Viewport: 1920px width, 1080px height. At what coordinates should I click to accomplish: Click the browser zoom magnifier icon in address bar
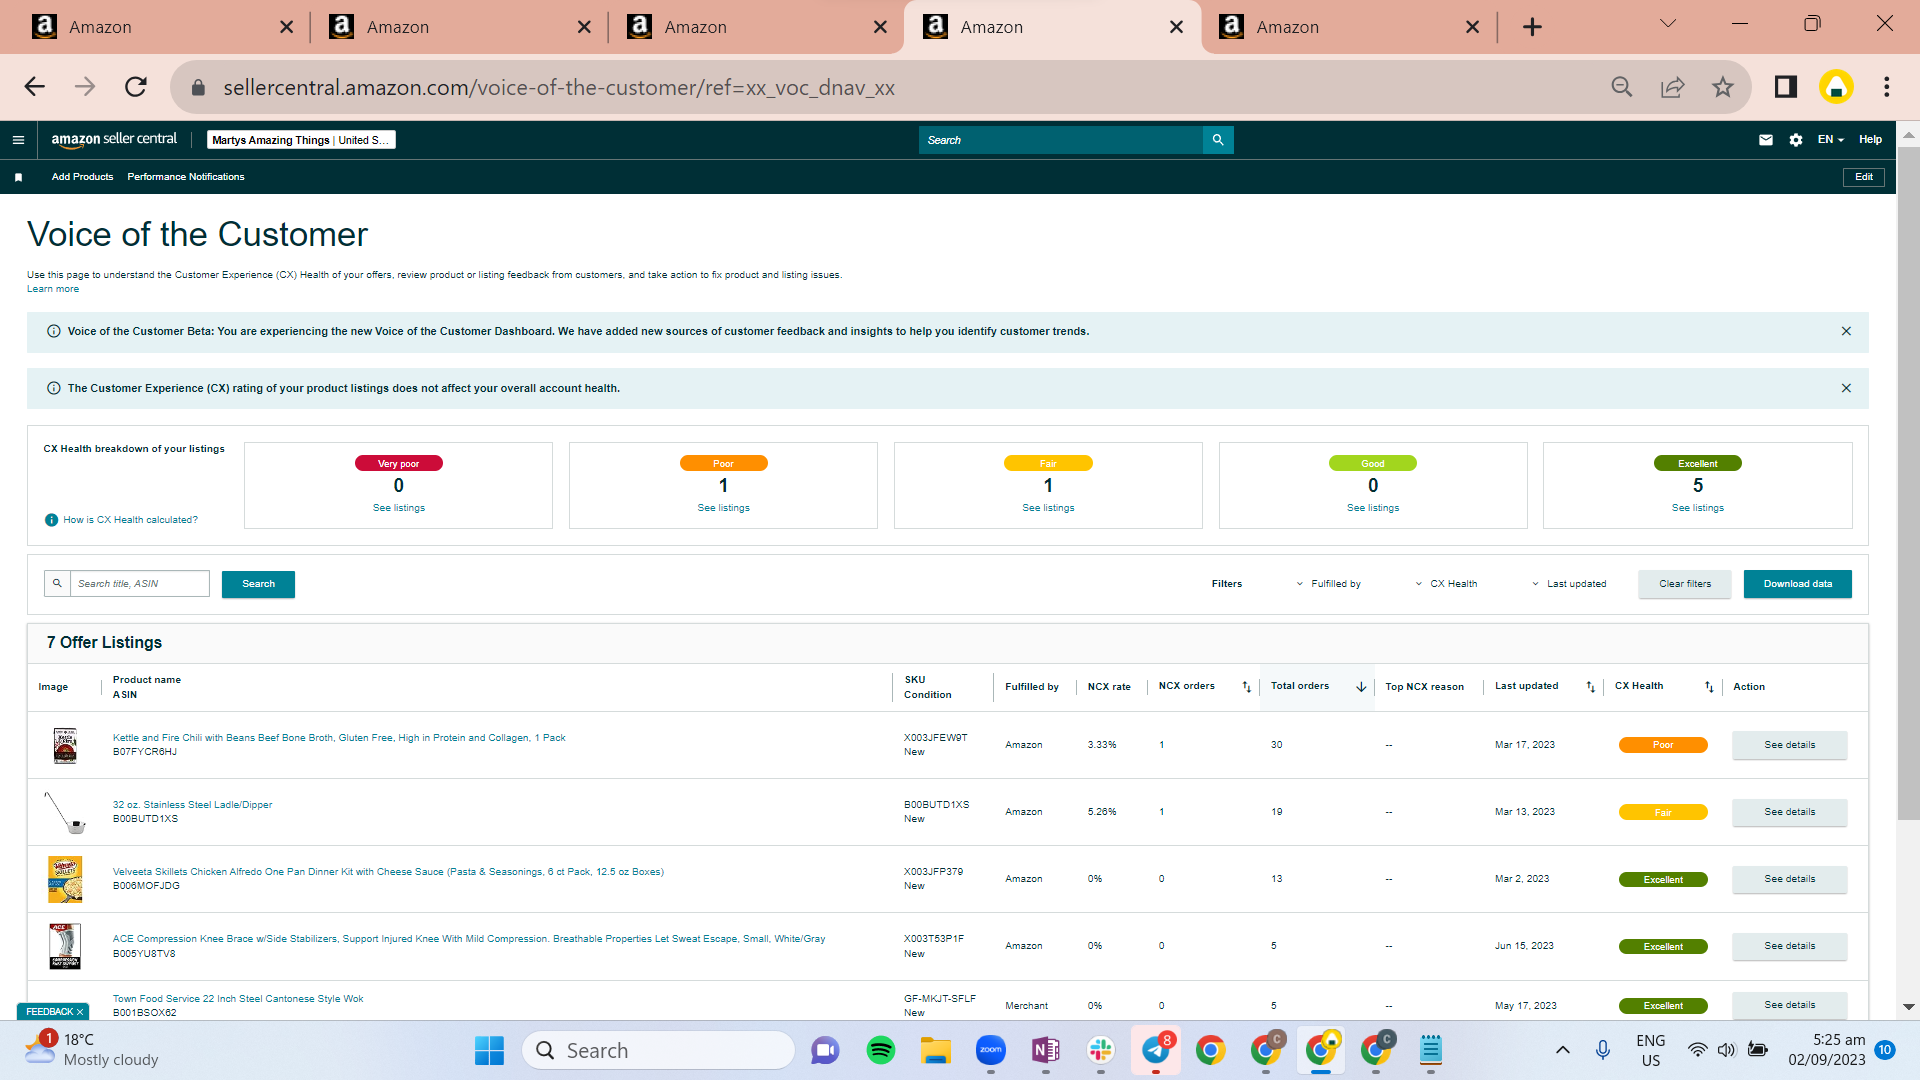click(1622, 87)
